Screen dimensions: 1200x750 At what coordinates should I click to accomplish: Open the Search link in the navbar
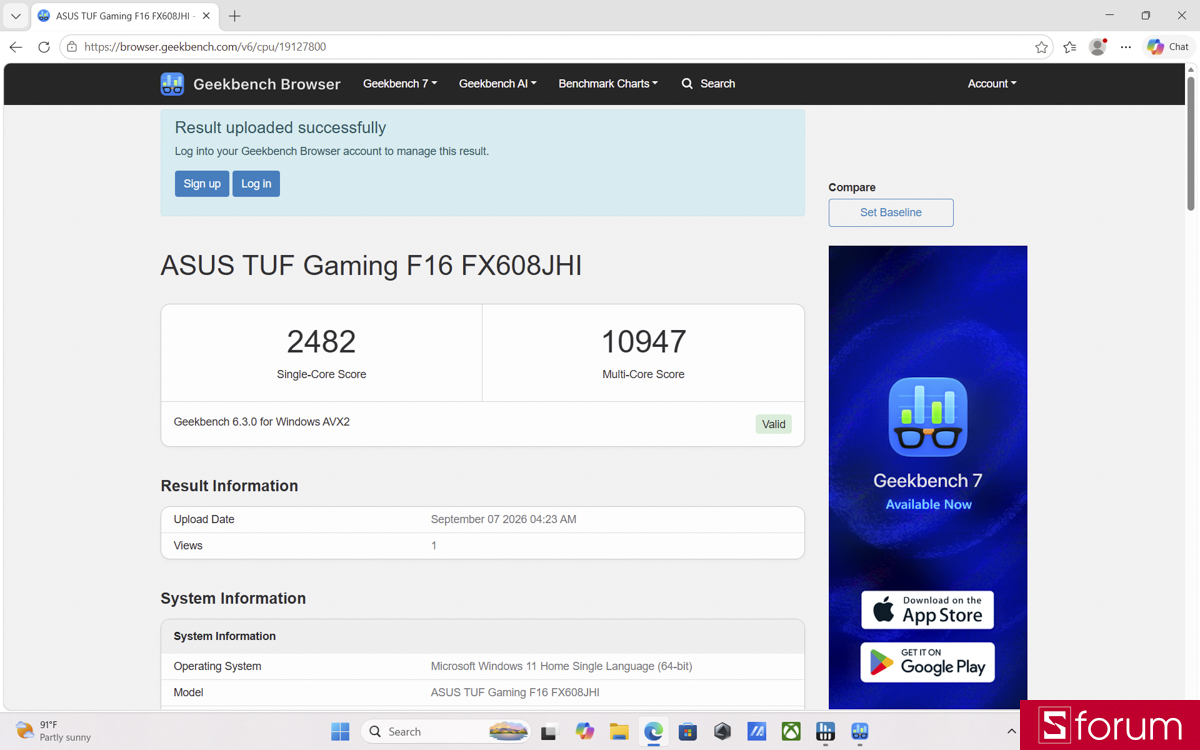tap(708, 84)
